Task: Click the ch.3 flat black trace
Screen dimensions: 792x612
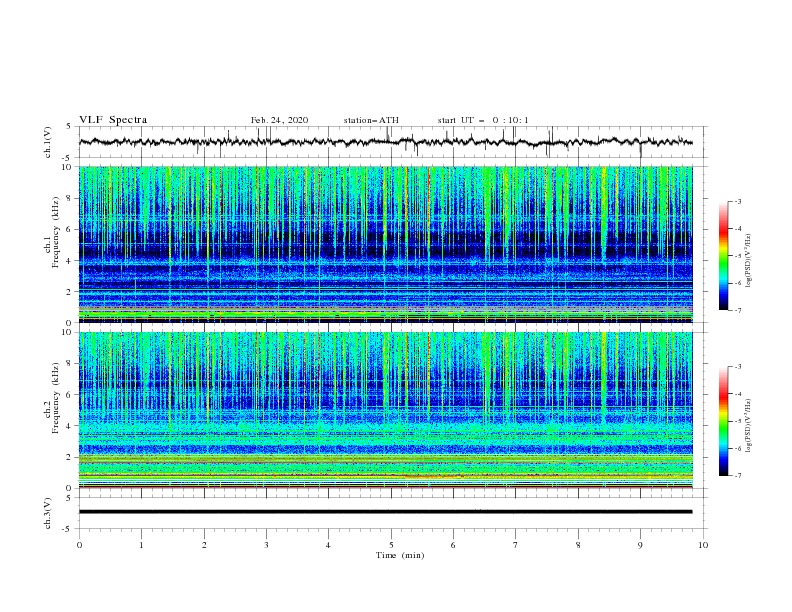Action: [386, 512]
